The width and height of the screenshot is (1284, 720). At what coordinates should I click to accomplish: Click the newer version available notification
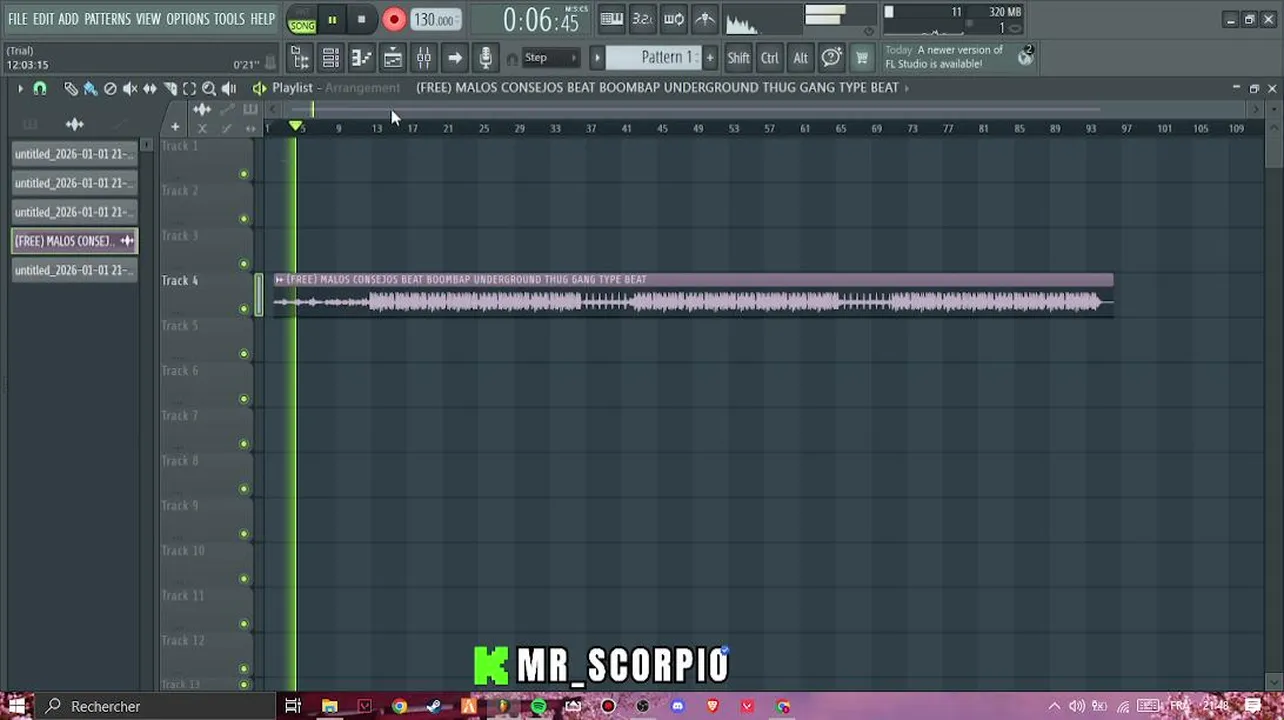(943, 57)
